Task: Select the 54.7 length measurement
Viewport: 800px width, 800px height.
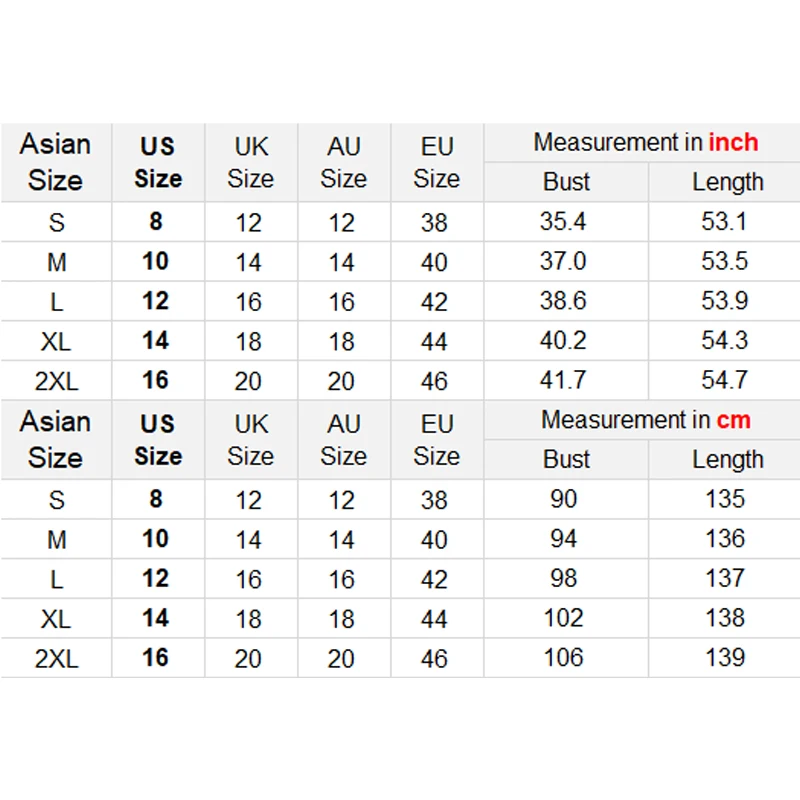Action: (725, 381)
